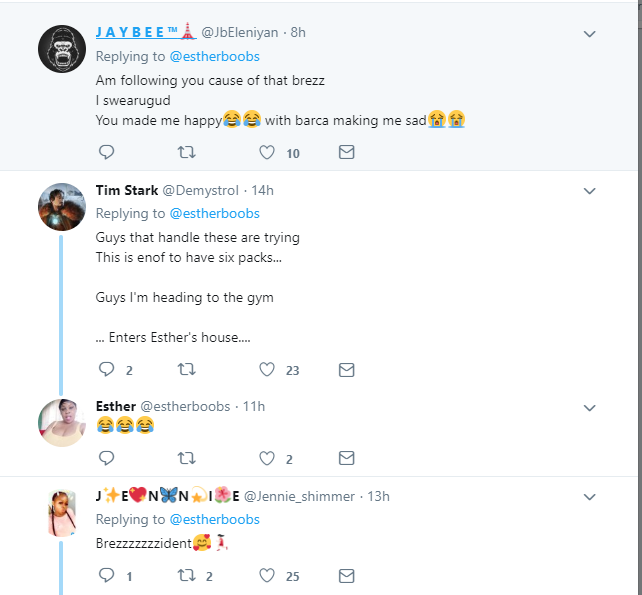This screenshot has width=642, height=595.
Task: Retweet Esther's laughing emoji tweet
Action: pyautogui.click(x=186, y=459)
